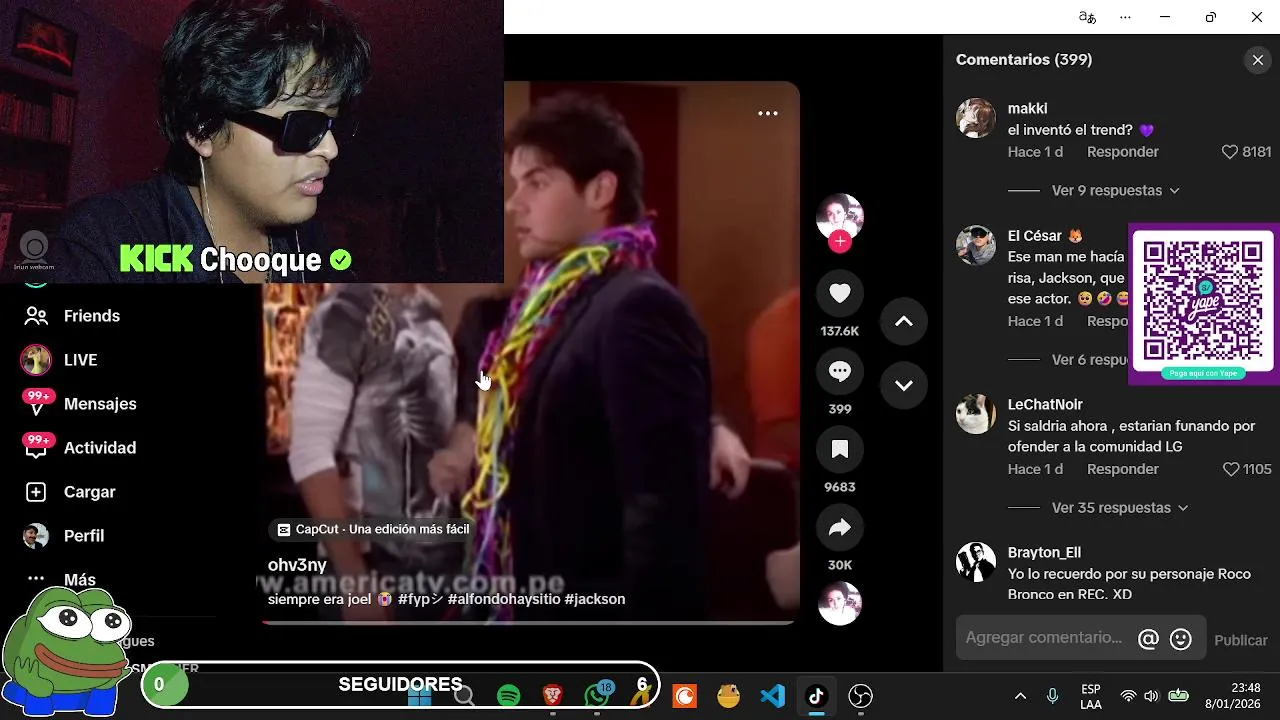Open volume control in tray
This screenshot has width=1280, height=720.
tap(1151, 696)
